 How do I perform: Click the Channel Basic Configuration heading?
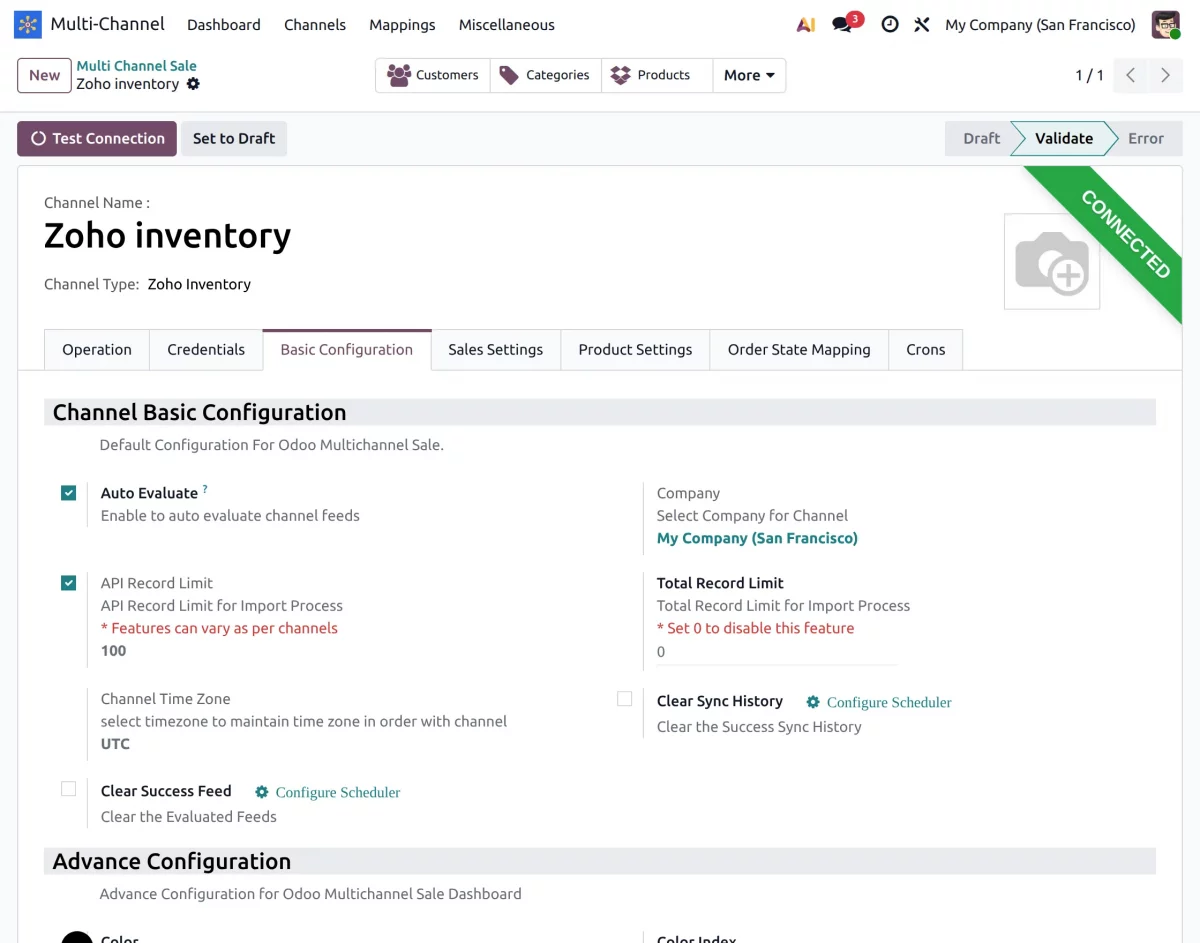click(x=199, y=412)
